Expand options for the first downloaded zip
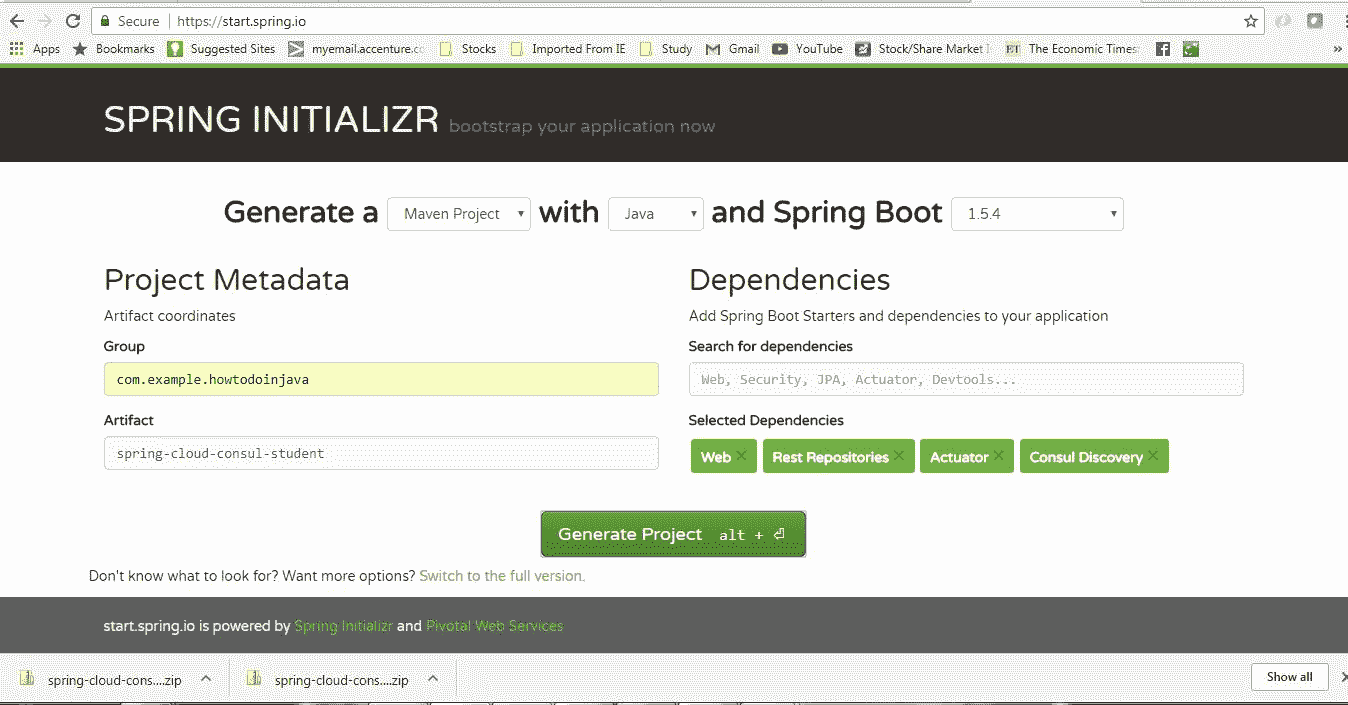The width and height of the screenshot is (1348, 705). (206, 678)
